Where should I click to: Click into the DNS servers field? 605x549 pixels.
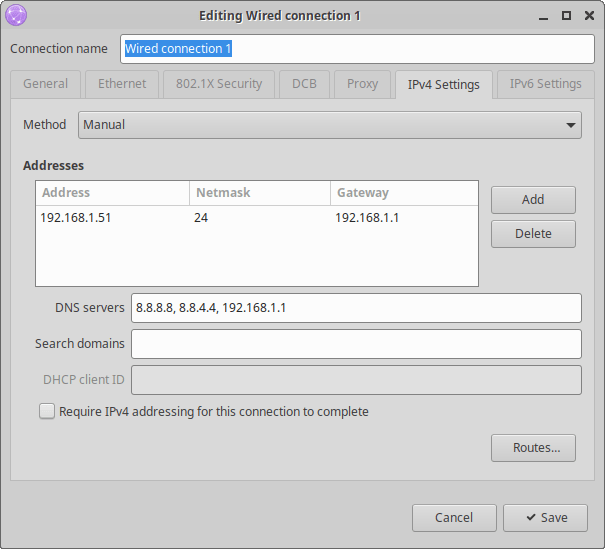356,308
